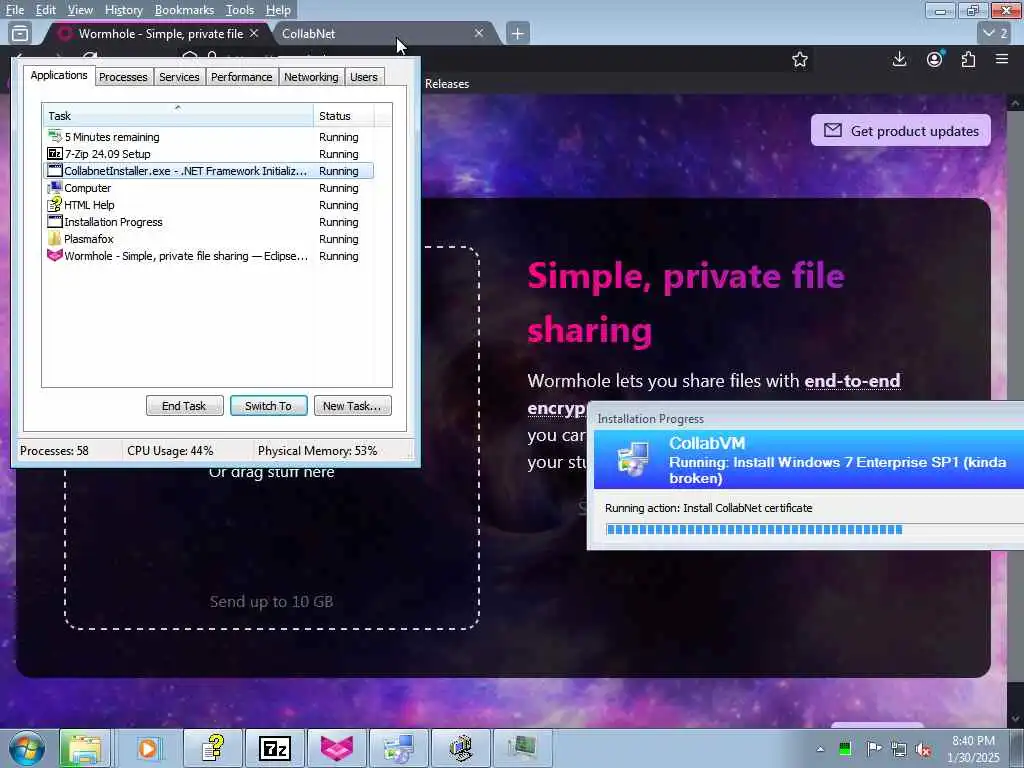Open the network tray icon
The height and width of the screenshot is (768, 1024).
899,749
